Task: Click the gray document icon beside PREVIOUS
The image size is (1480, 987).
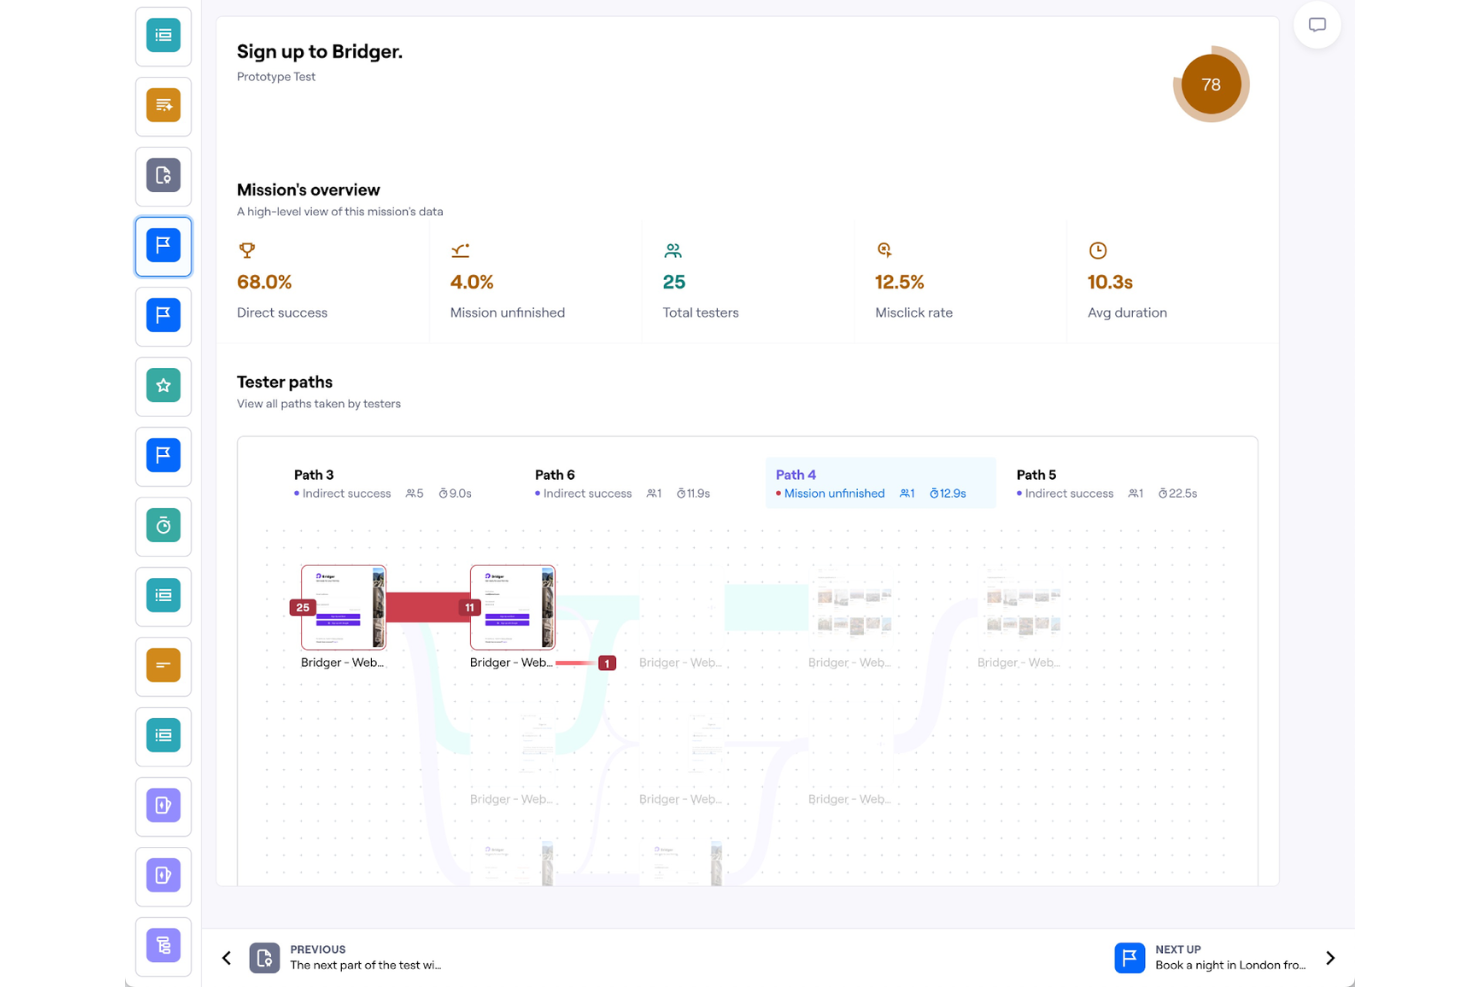Action: tap(264, 958)
